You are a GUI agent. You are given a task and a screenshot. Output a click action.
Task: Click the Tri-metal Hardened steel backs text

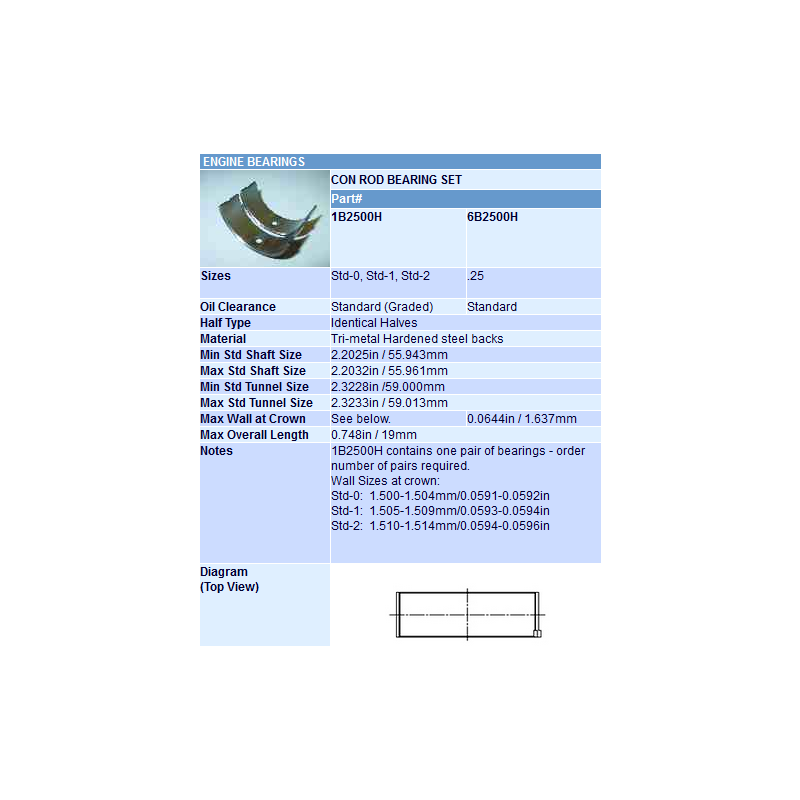point(417,339)
